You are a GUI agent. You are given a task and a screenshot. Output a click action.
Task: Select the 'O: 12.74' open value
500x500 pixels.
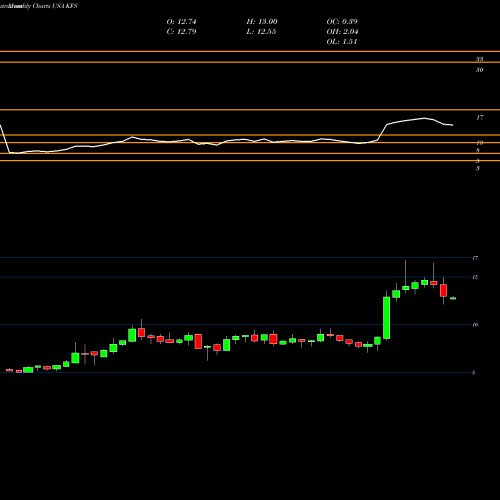(181, 22)
